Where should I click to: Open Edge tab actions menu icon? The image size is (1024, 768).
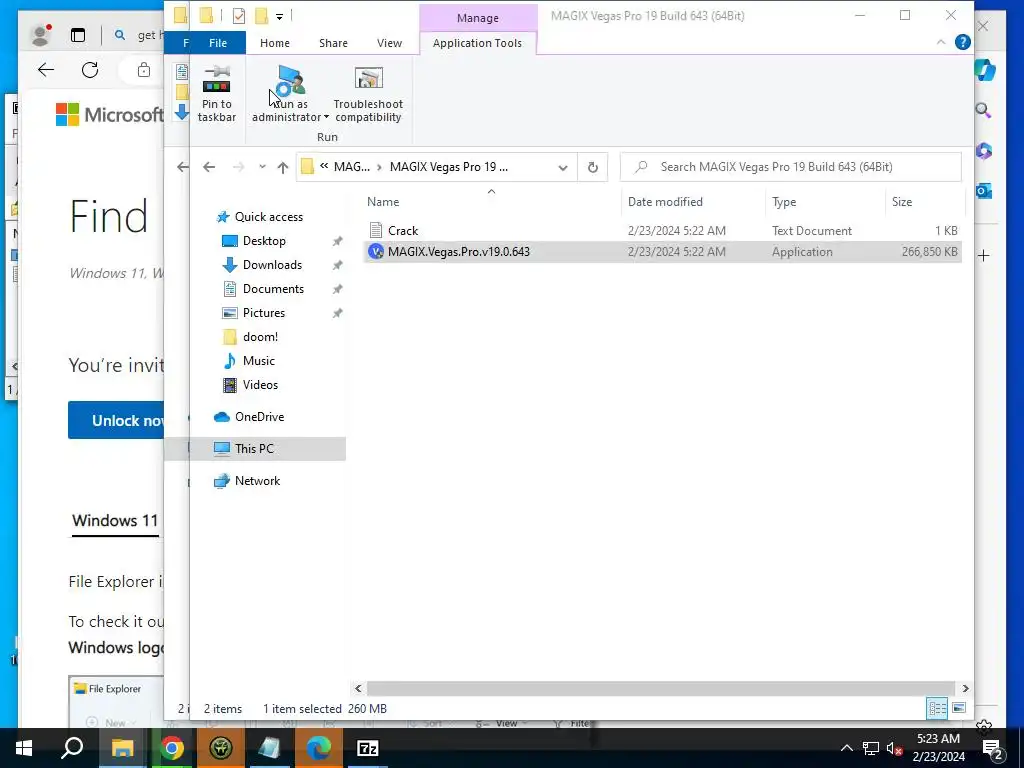tap(78, 35)
